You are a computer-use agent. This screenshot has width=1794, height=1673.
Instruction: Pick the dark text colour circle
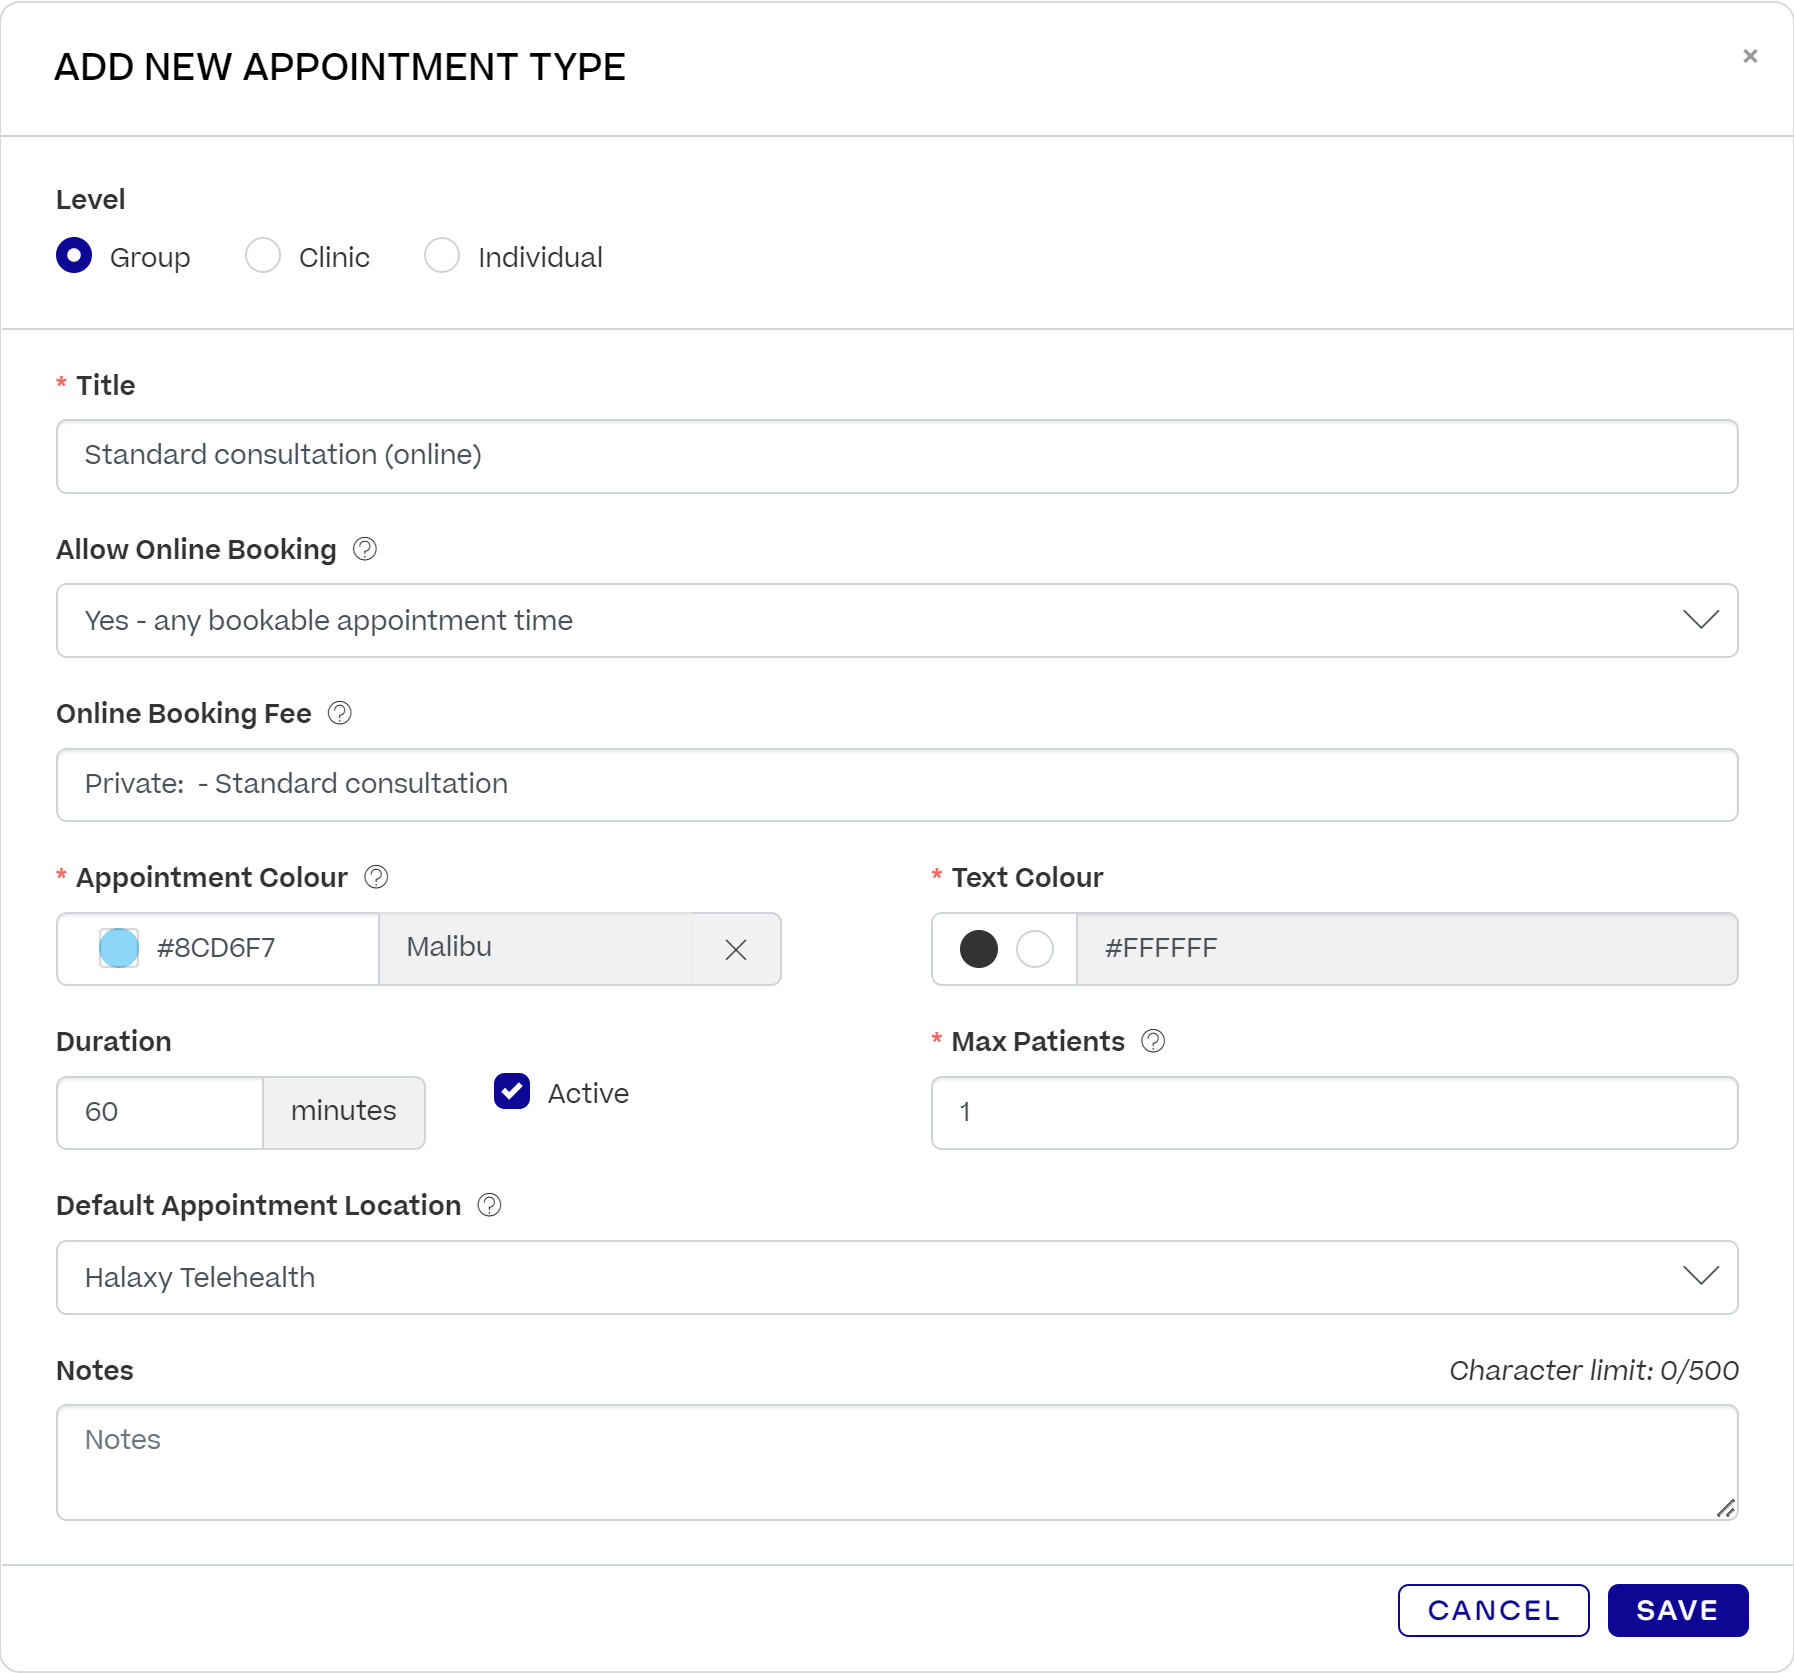[978, 949]
